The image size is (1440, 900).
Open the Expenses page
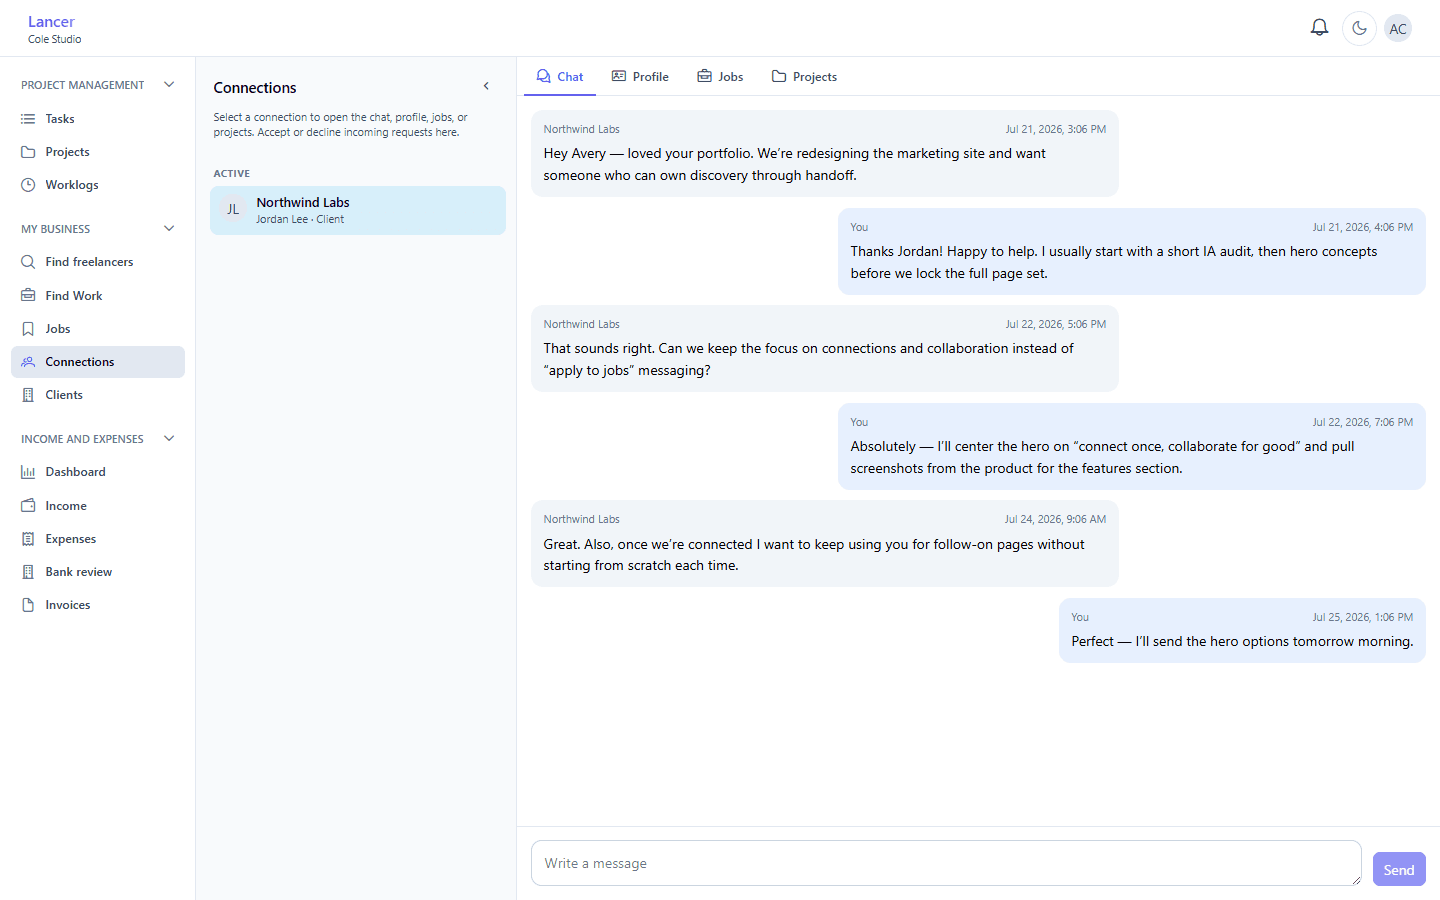pyautogui.click(x=98, y=539)
